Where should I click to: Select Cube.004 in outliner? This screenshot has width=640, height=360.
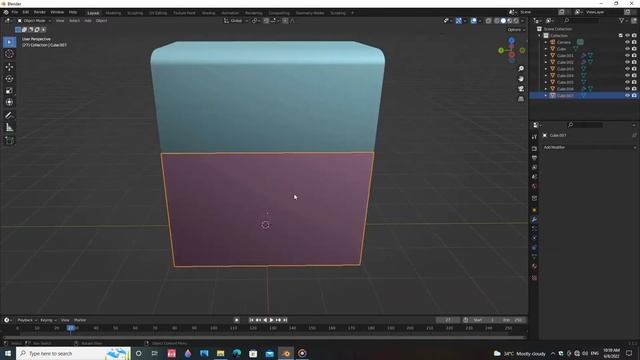(x=565, y=76)
